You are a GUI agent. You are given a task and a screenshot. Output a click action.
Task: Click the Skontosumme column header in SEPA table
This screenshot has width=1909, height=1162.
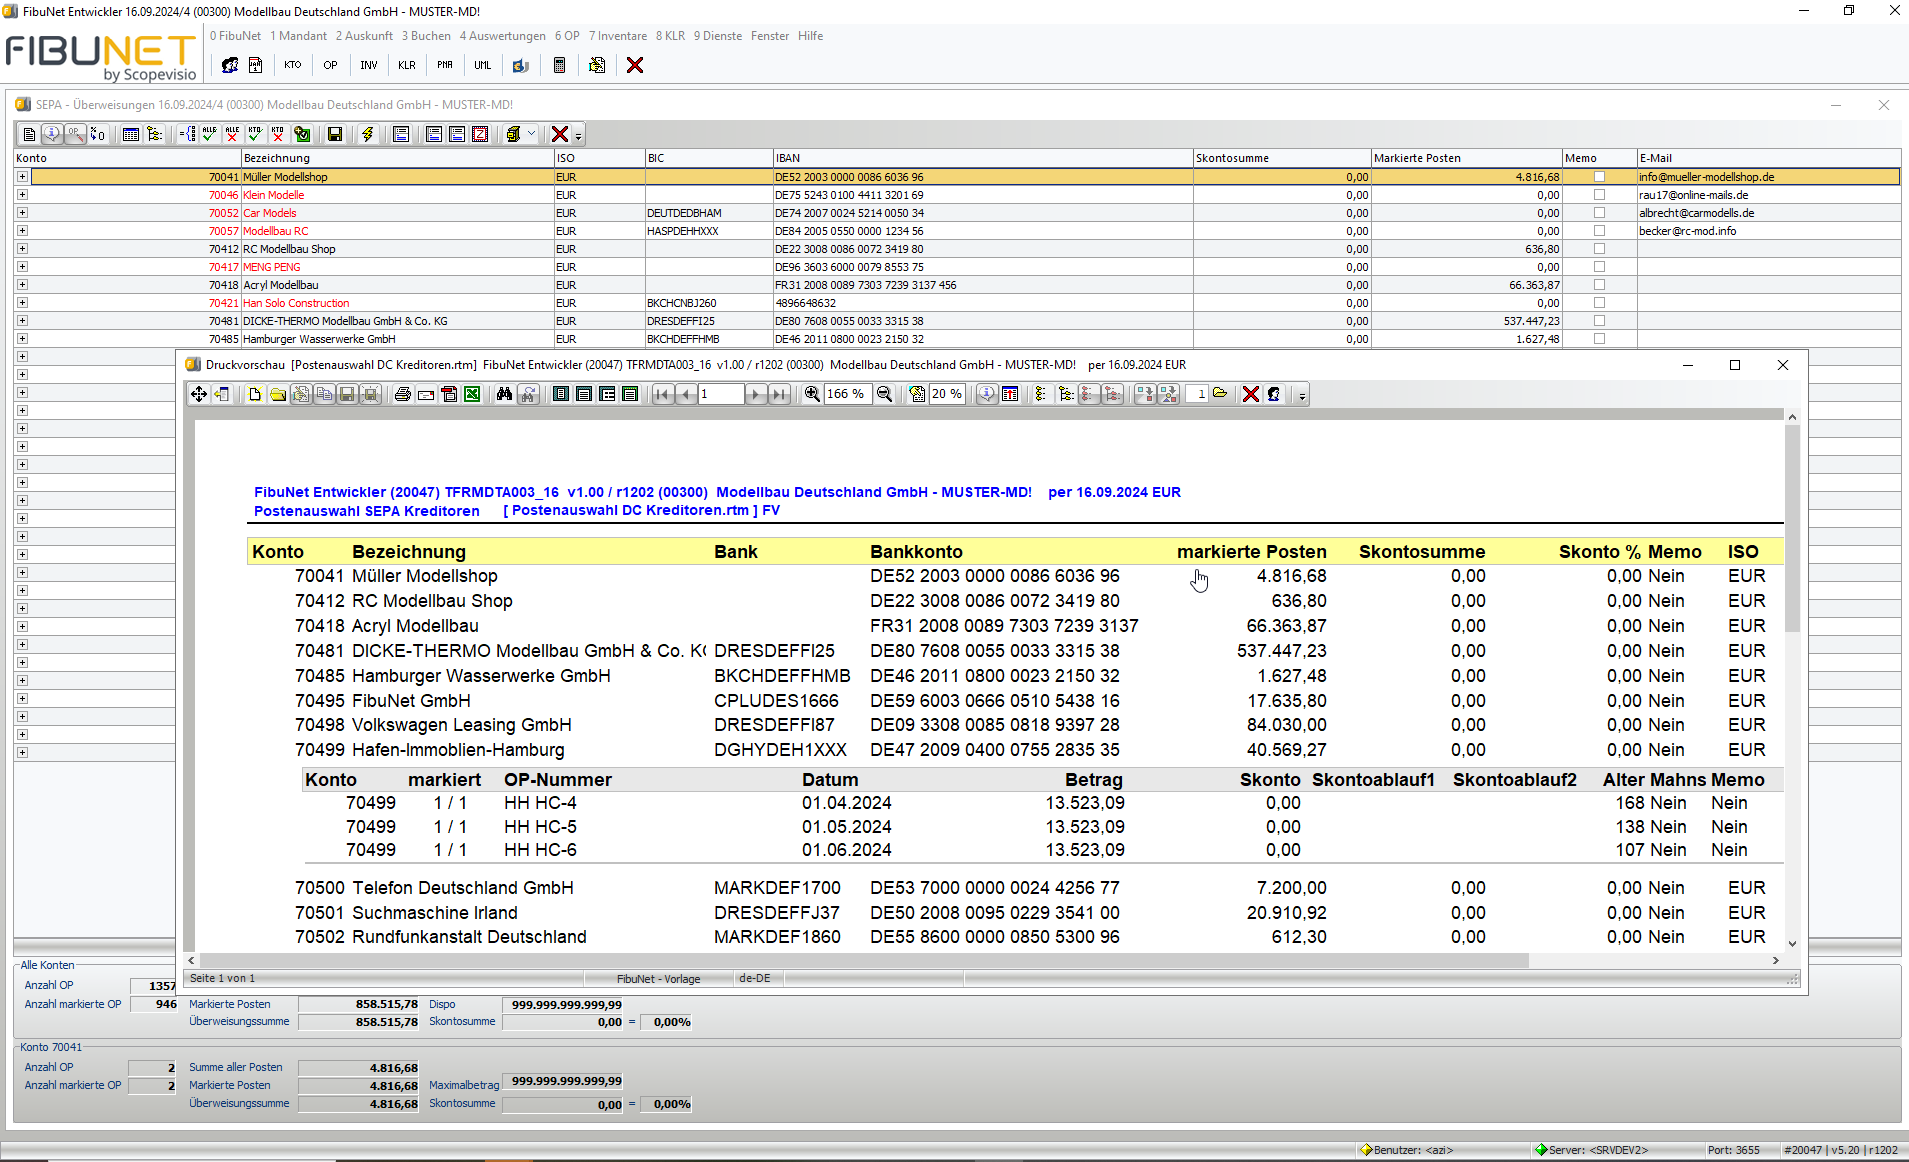pos(1282,158)
